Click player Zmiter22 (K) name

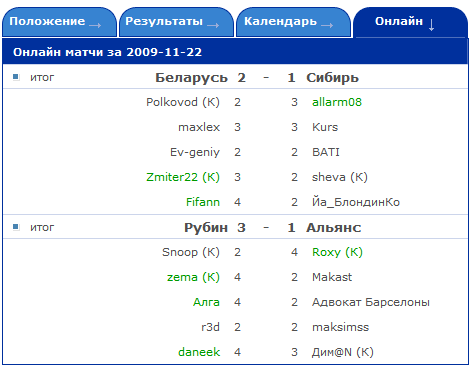click(183, 177)
